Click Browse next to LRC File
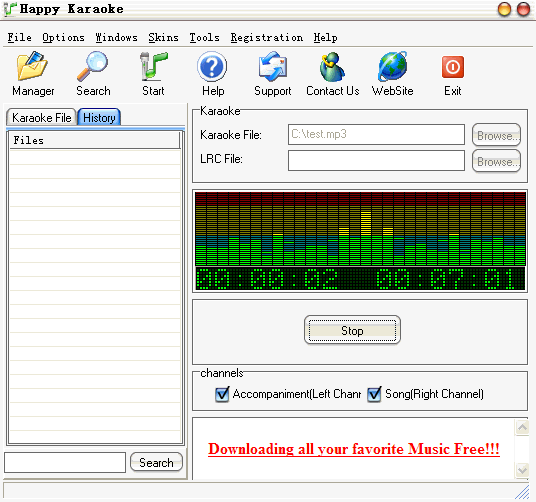Image resolution: width=536 pixels, height=502 pixels. 496,161
